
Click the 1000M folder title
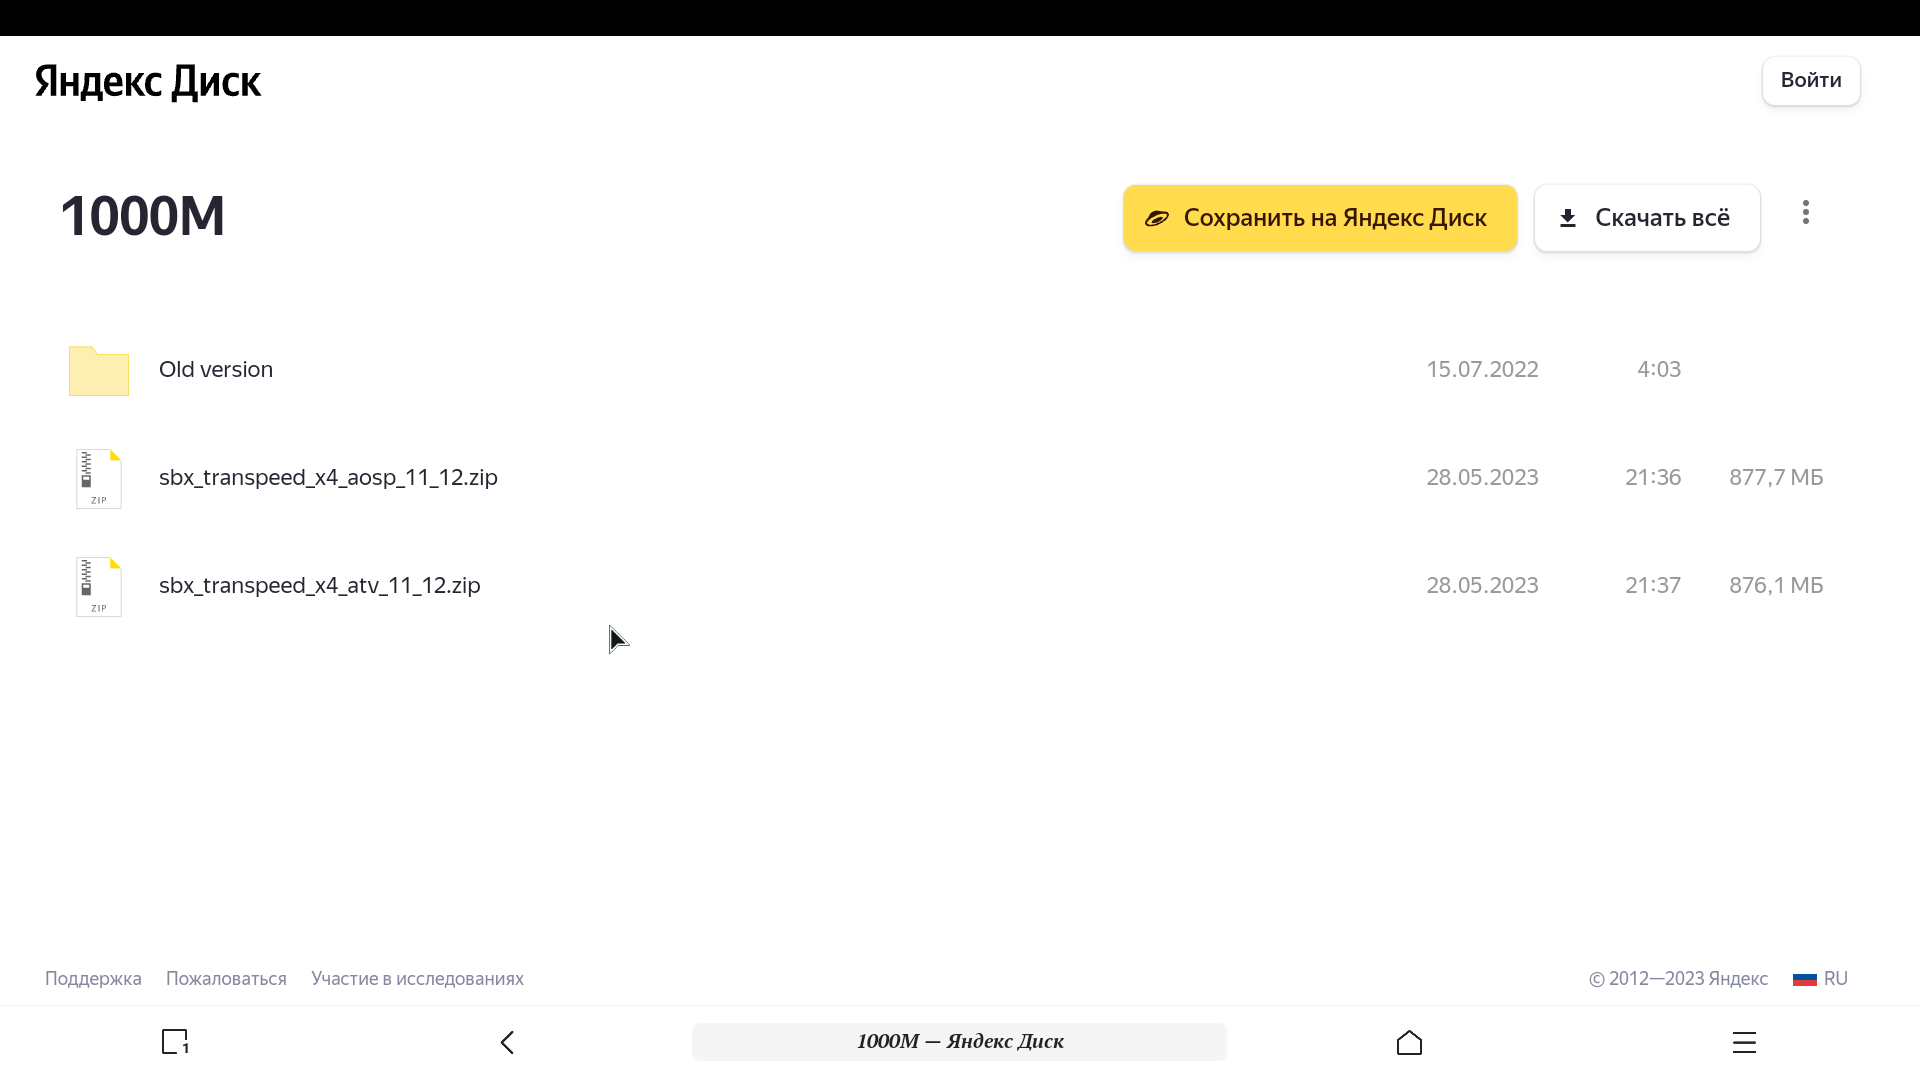(143, 216)
